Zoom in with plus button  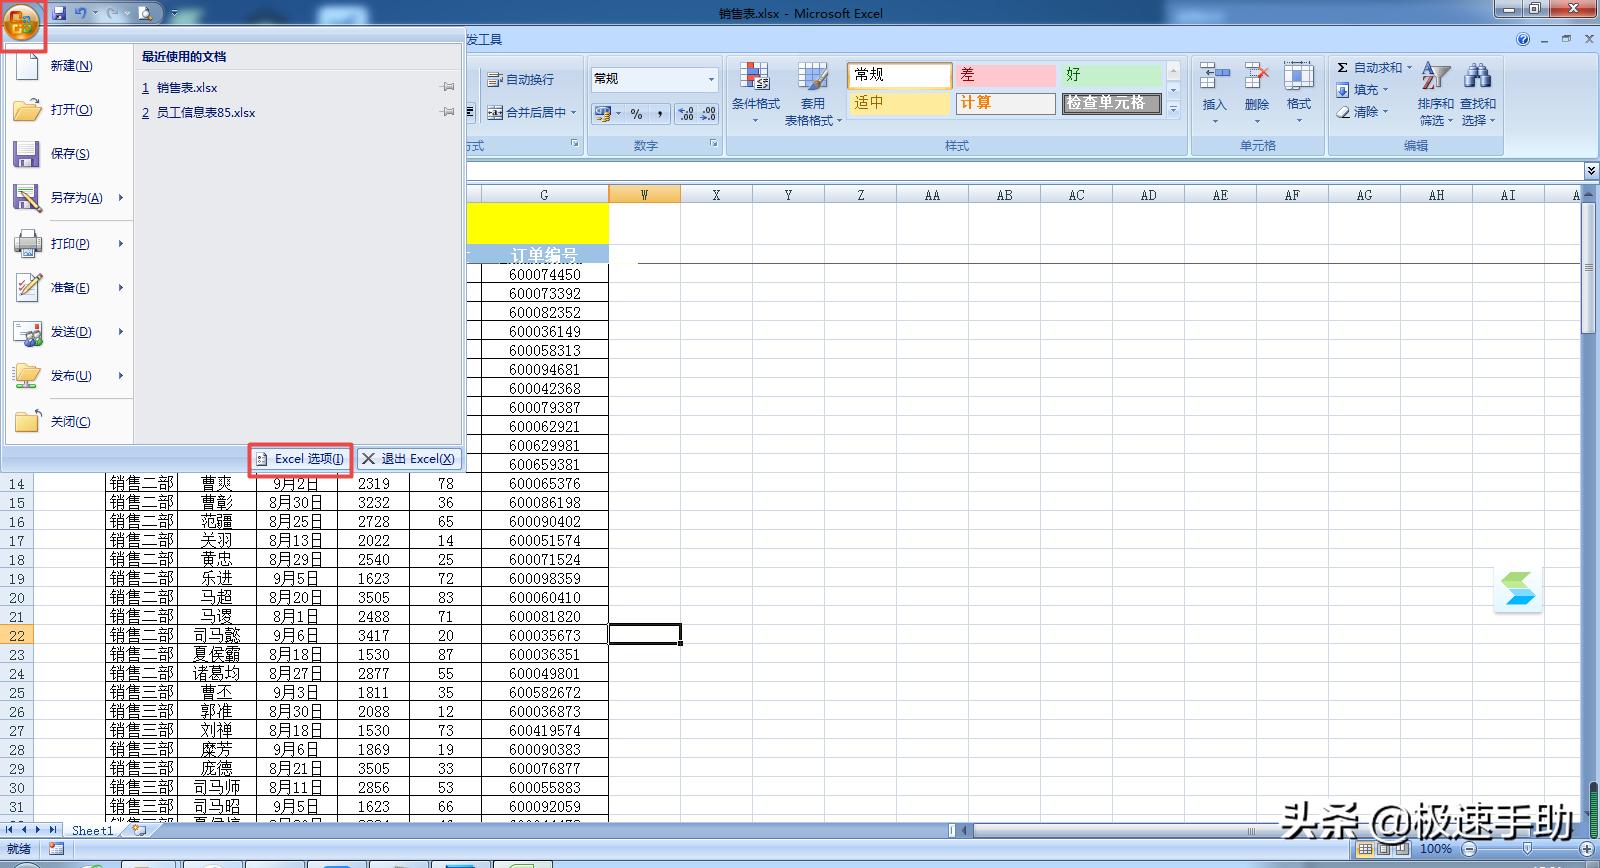1586,849
